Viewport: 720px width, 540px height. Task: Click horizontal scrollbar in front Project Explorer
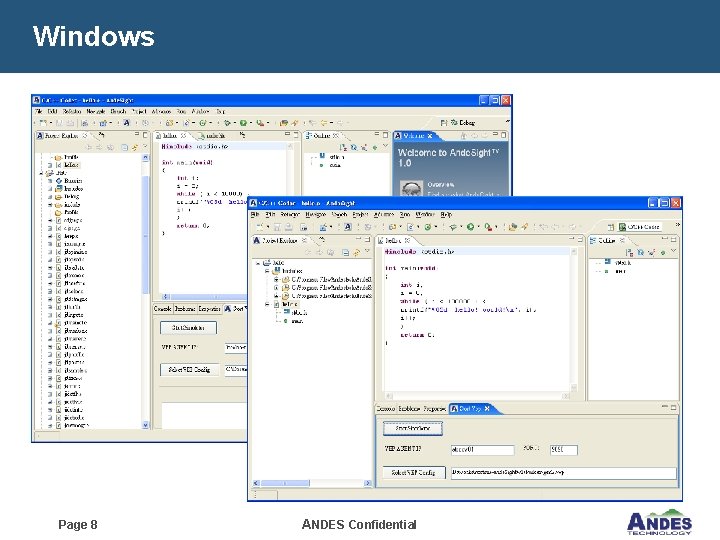click(x=312, y=483)
